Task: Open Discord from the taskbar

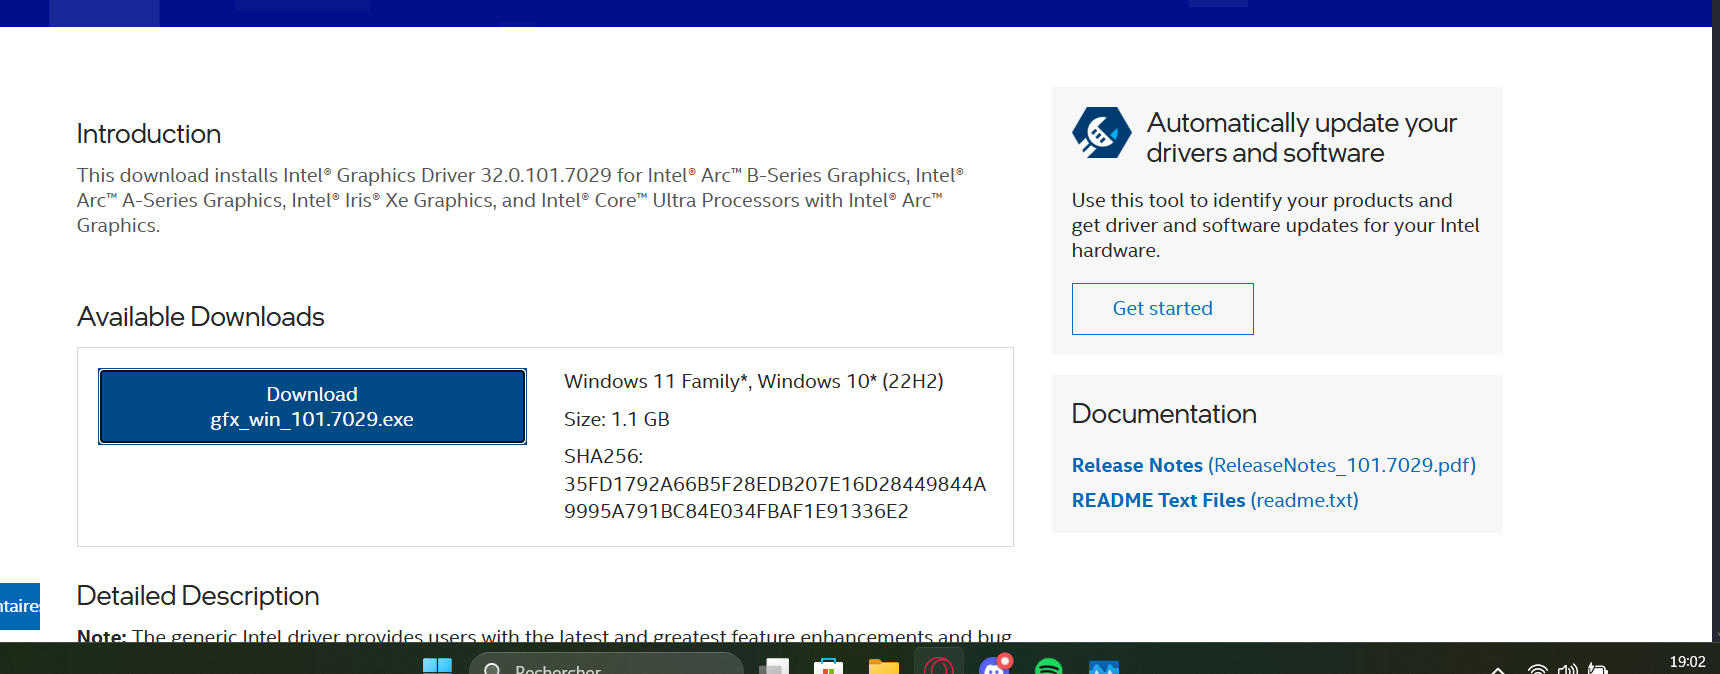Action: [x=994, y=665]
